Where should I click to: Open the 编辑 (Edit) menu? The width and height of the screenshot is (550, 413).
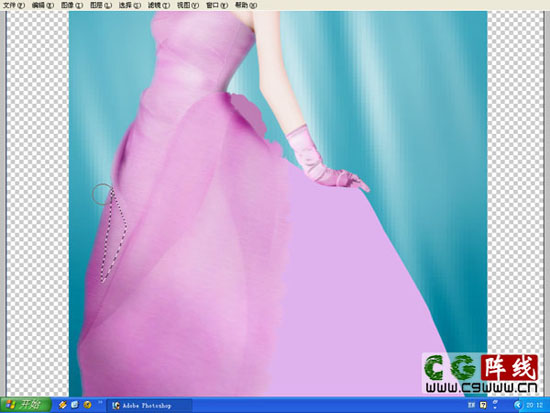tap(43, 5)
